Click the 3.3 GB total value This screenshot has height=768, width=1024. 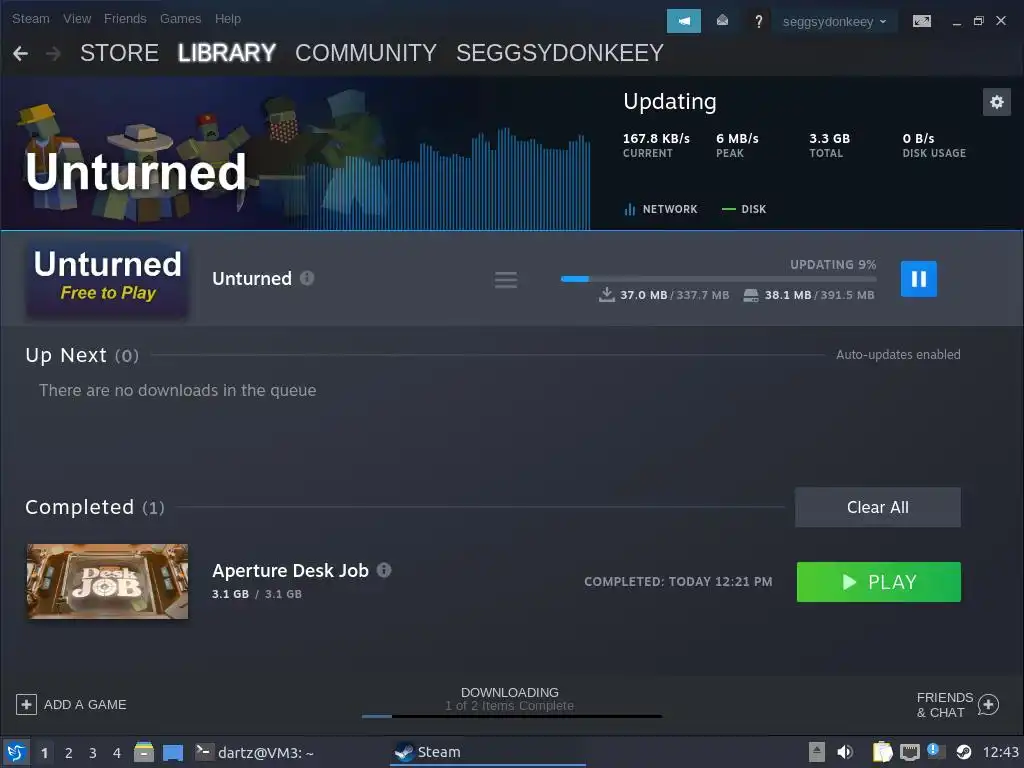829,138
